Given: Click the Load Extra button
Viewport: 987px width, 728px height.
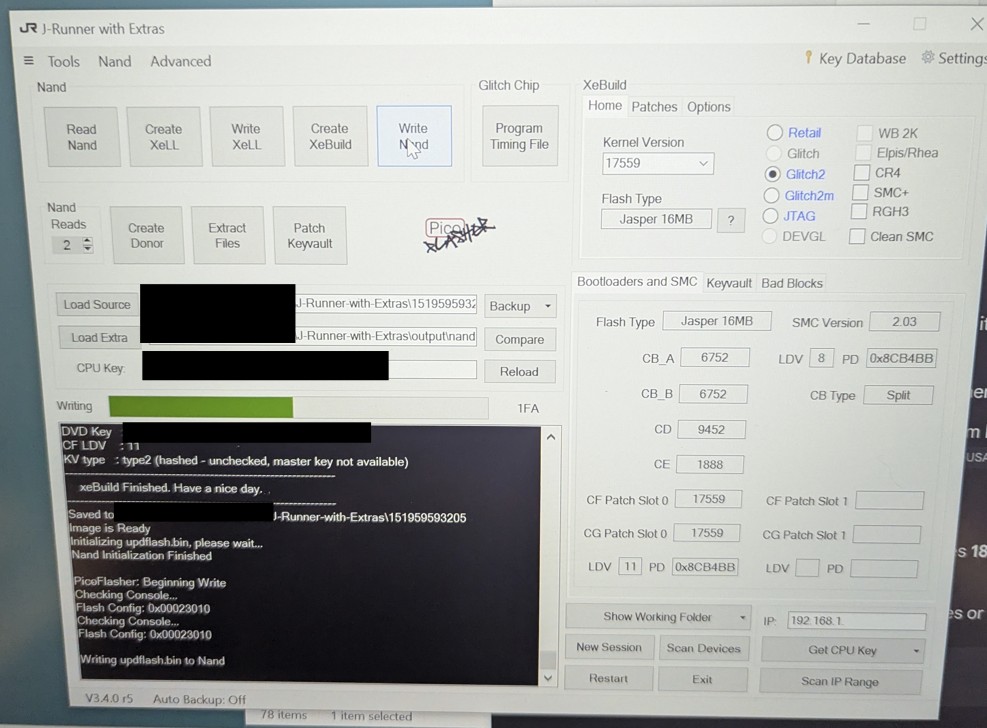Looking at the screenshot, I should coord(99,338).
